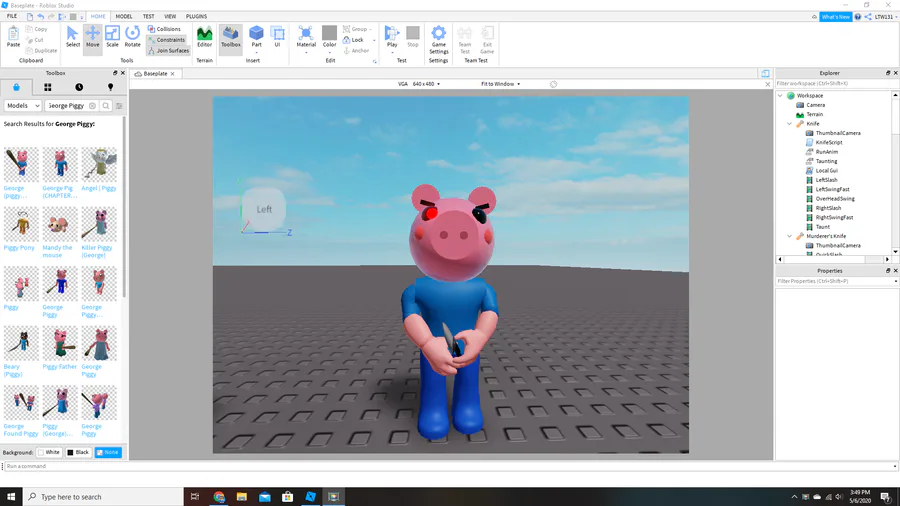Click Duplicate in Clipboard group
This screenshot has height=506, width=900.
41,50
